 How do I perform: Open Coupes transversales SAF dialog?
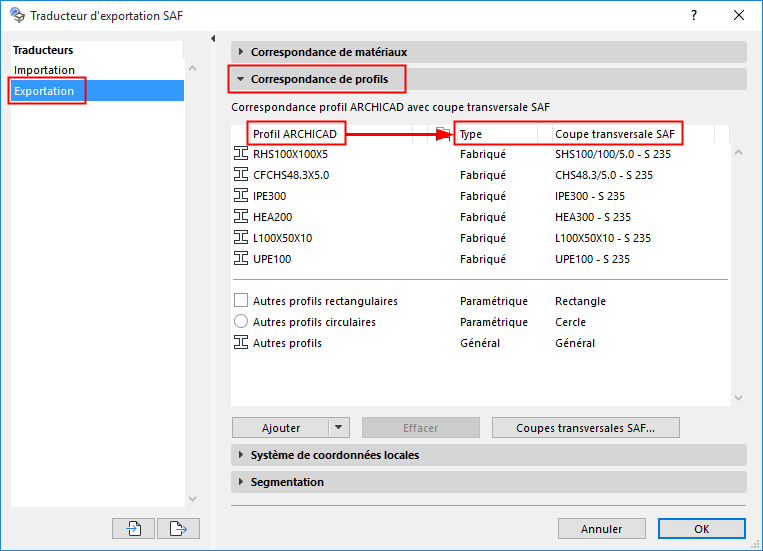pyautogui.click(x=585, y=428)
